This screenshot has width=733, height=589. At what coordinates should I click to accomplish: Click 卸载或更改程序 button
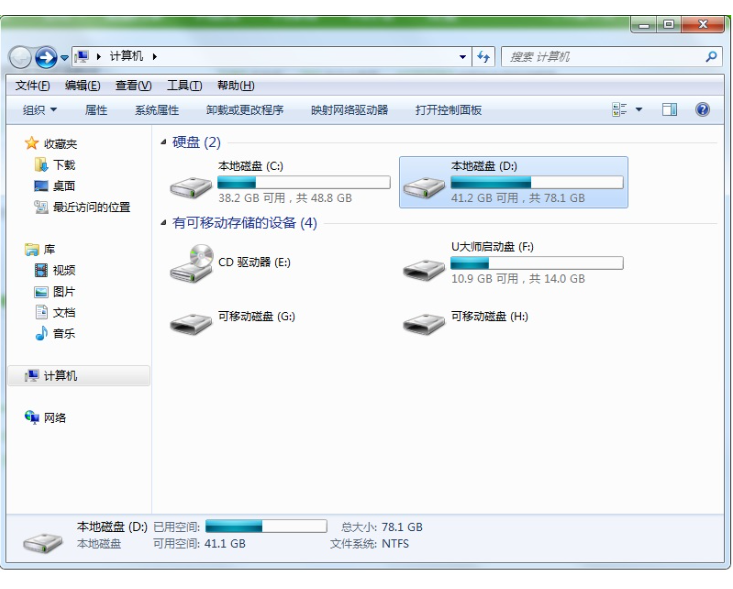pyautogui.click(x=245, y=110)
